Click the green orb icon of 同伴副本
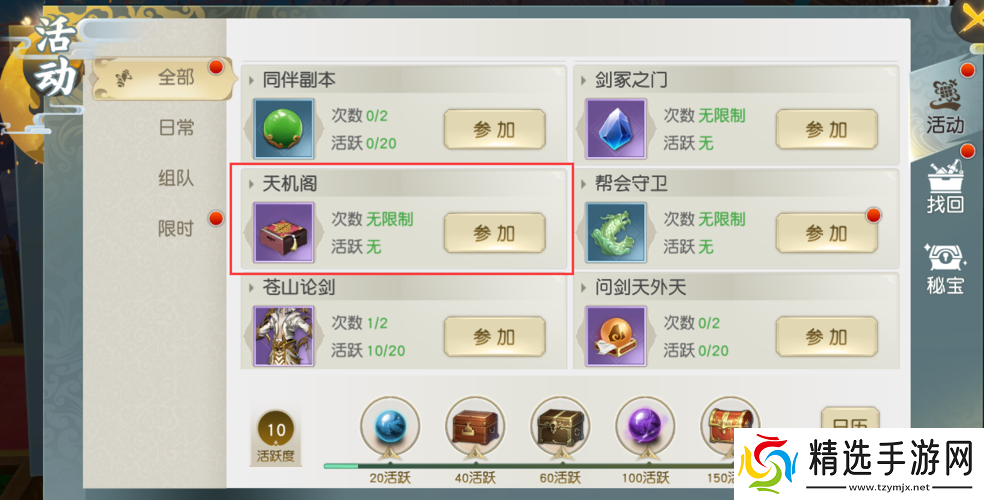 [284, 129]
